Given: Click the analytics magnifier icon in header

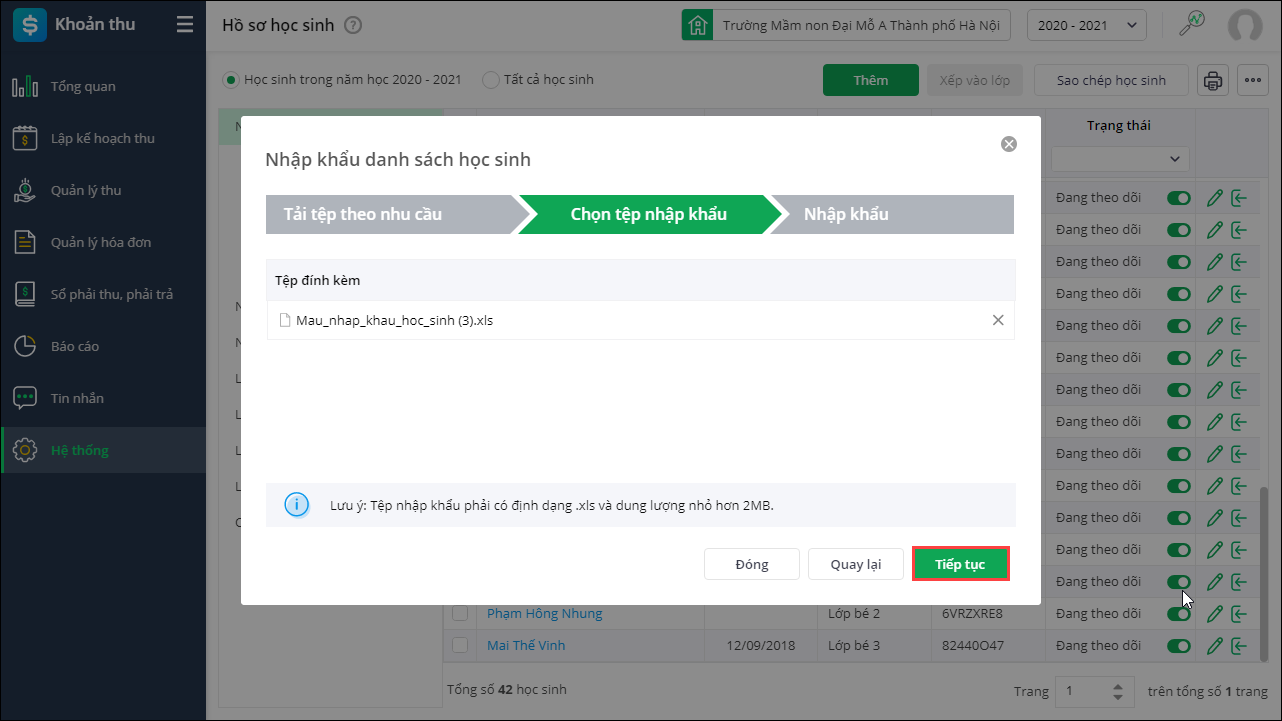Looking at the screenshot, I should tap(1192, 24).
